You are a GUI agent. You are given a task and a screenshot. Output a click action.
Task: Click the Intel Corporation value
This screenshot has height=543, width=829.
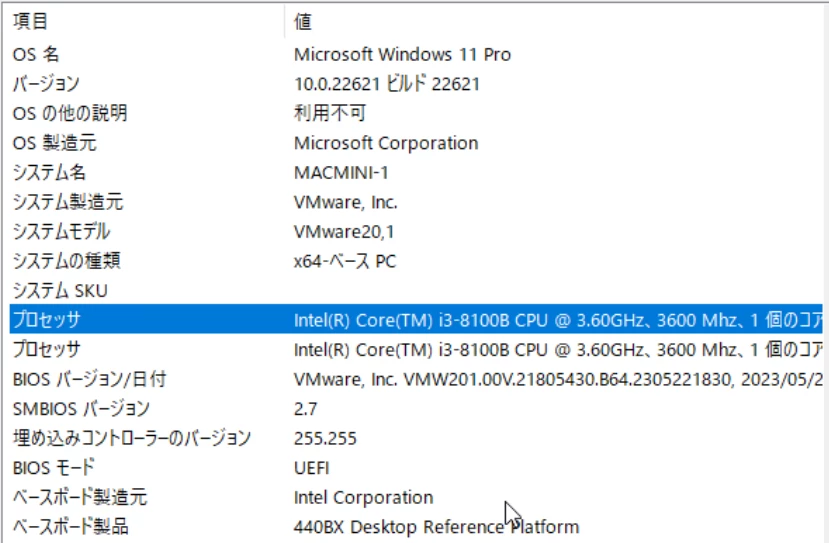tap(364, 498)
